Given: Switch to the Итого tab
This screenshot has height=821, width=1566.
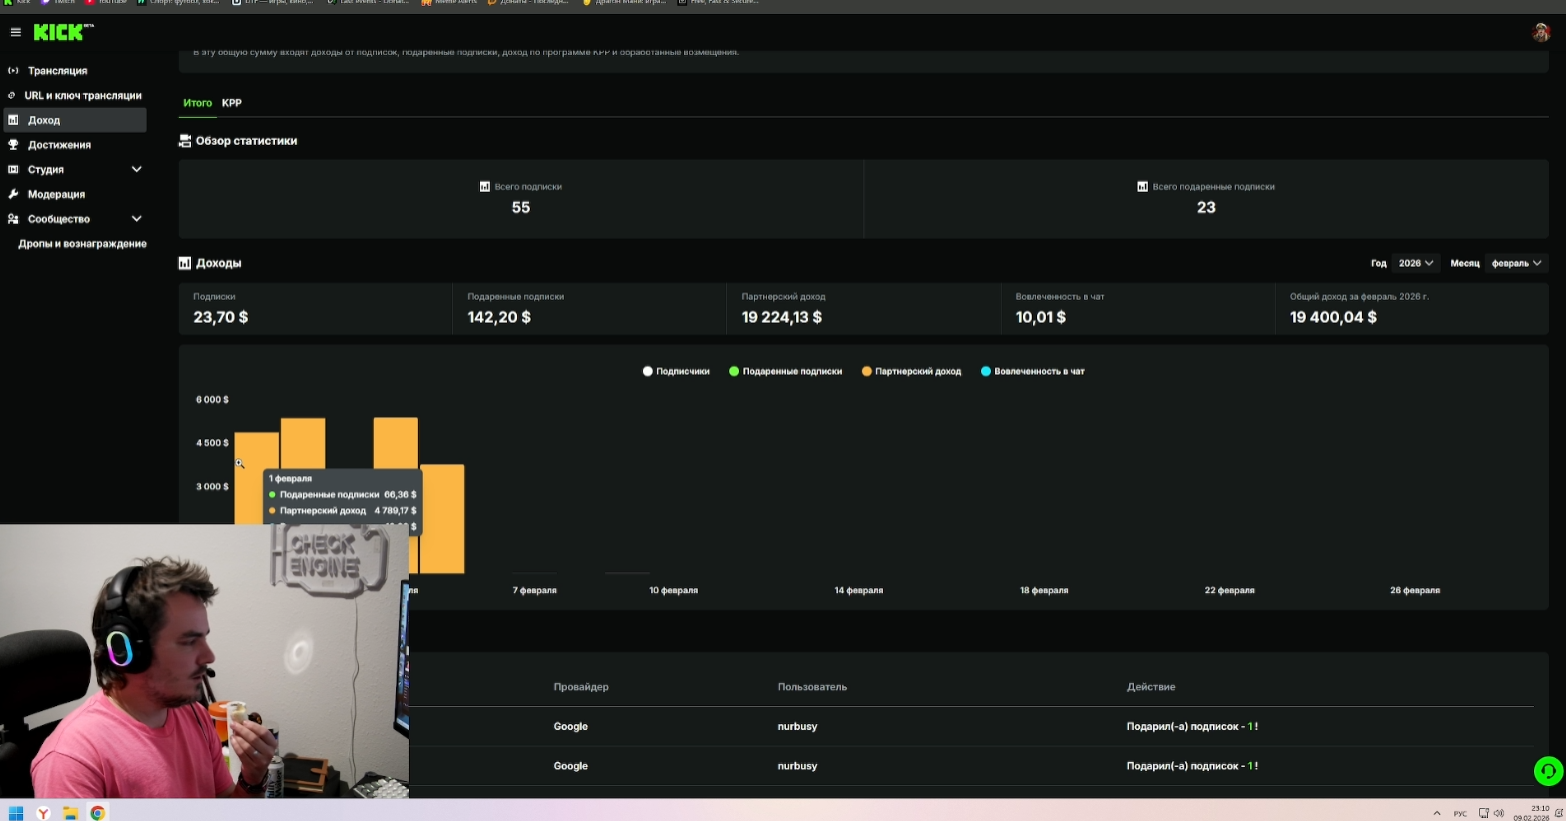Looking at the screenshot, I should pos(198,103).
